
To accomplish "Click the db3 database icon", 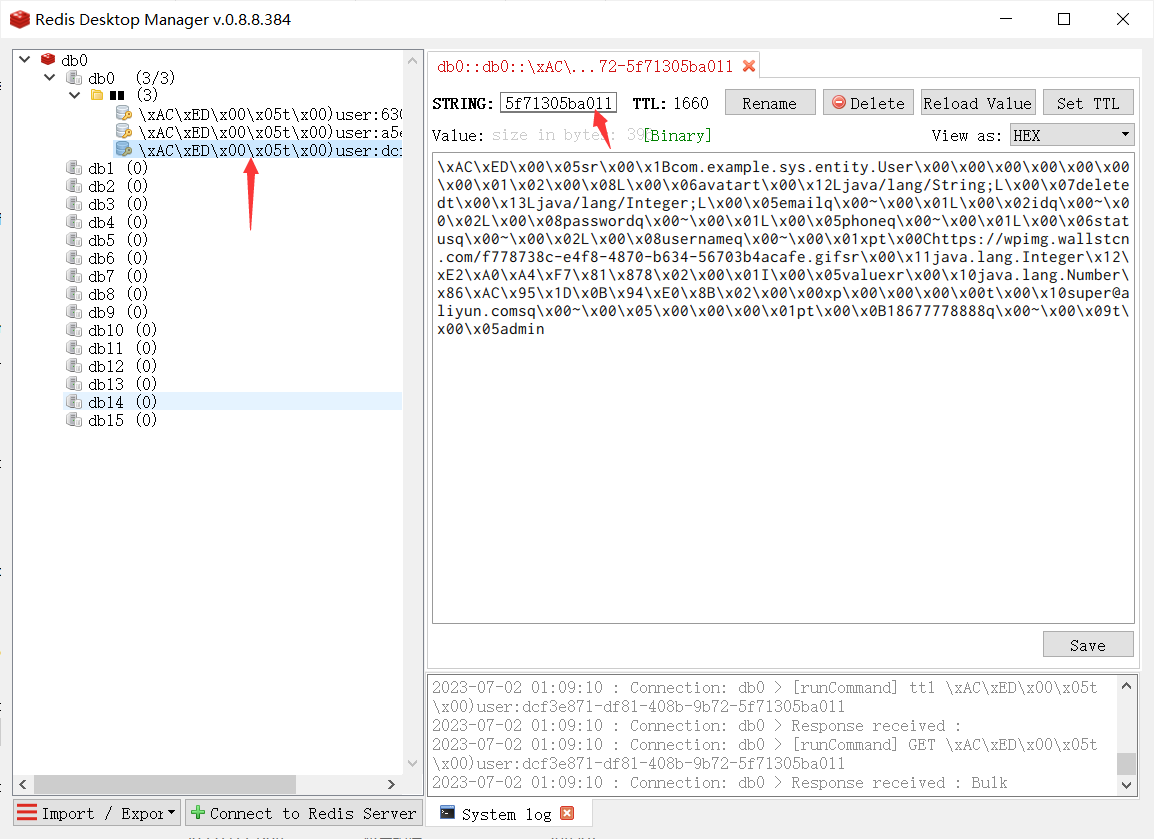I will pos(74,204).
